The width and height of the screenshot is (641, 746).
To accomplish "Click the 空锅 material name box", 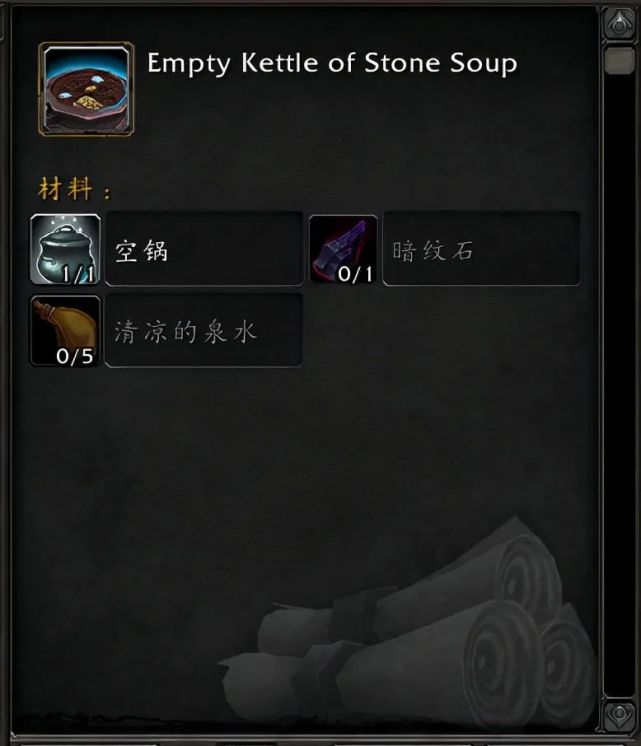I will [x=204, y=249].
